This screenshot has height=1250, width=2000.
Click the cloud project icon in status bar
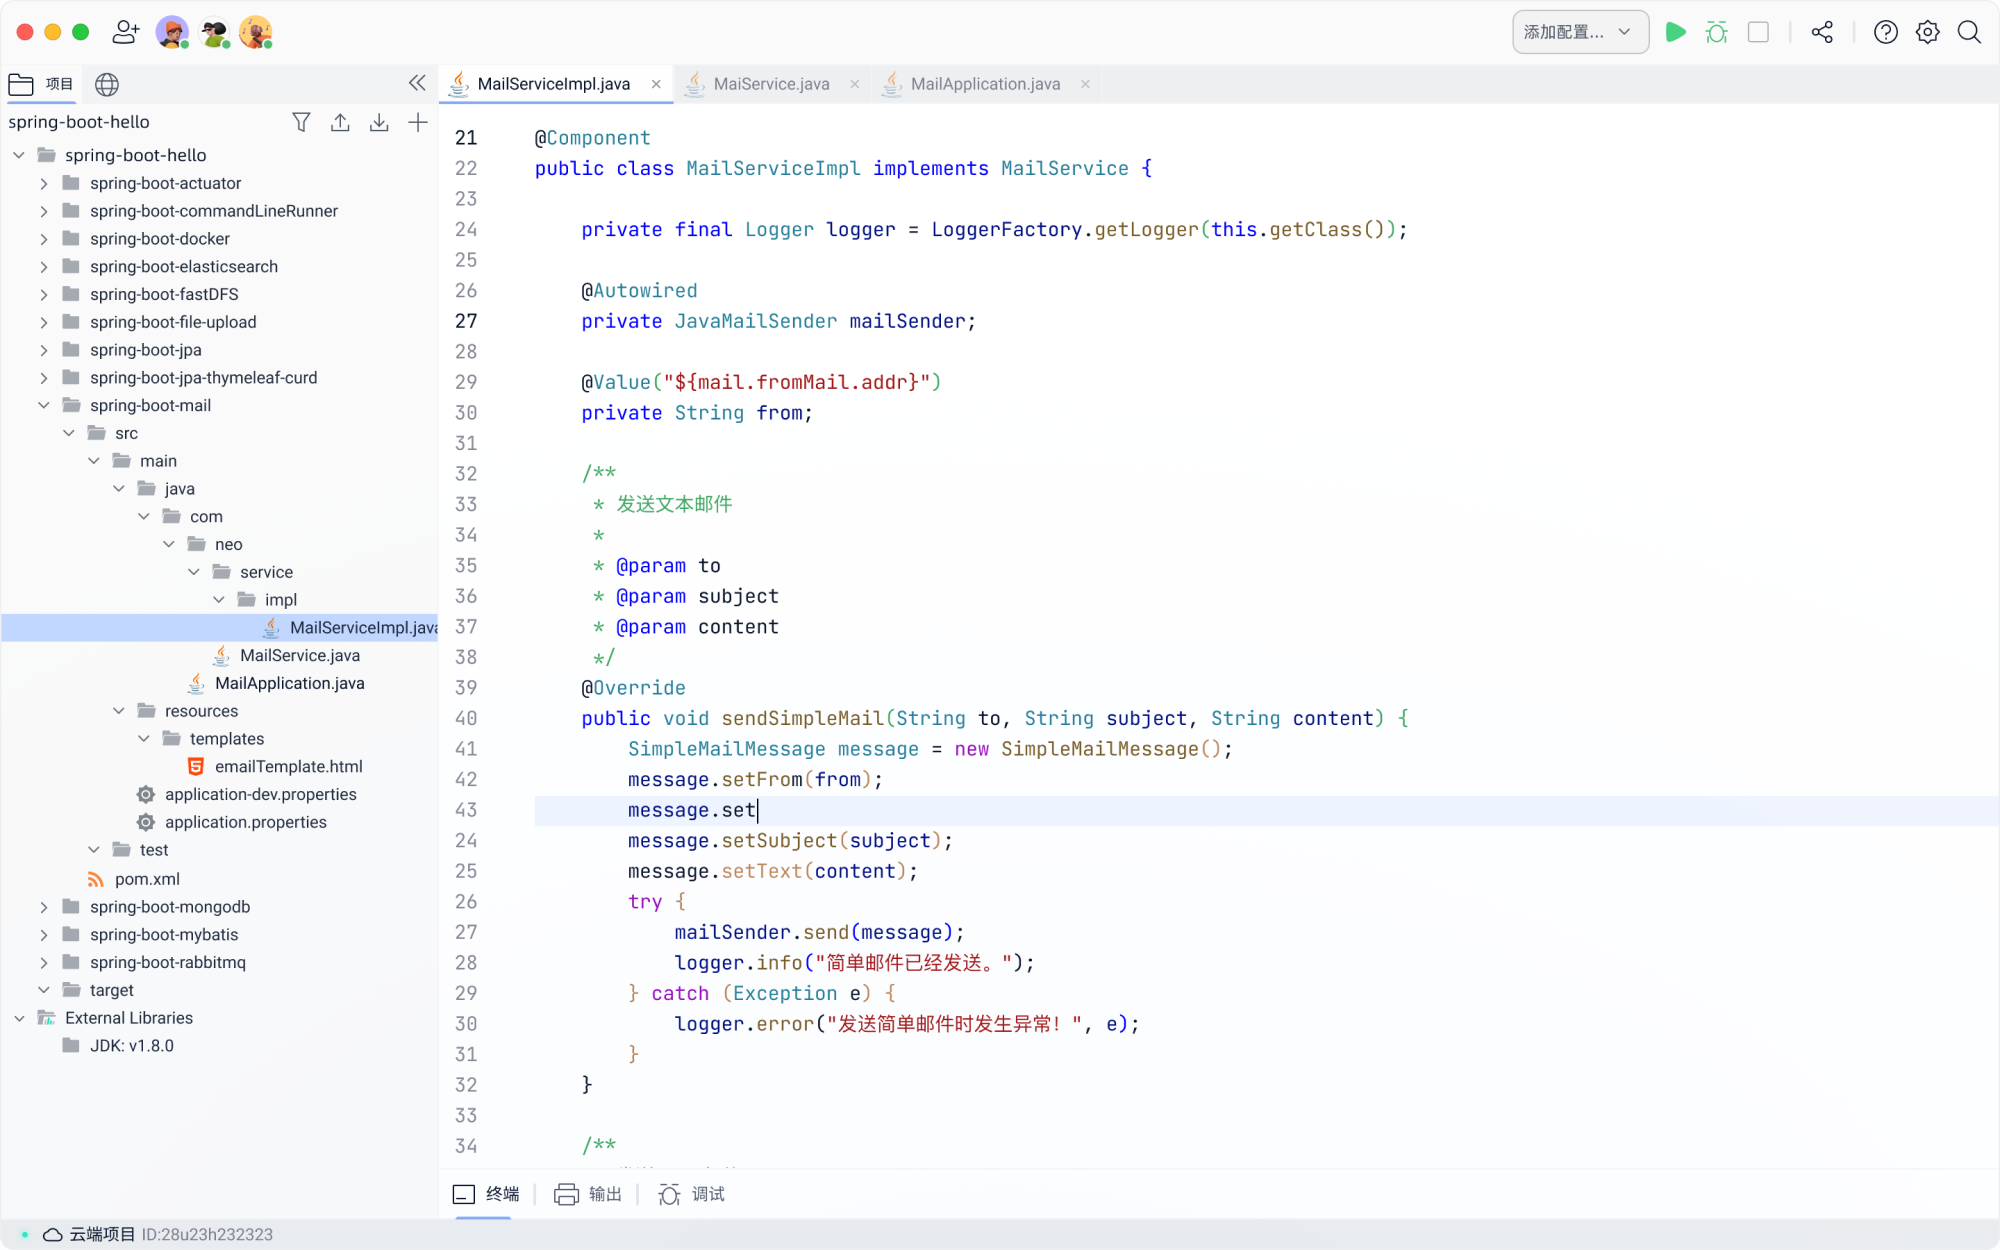[x=53, y=1234]
